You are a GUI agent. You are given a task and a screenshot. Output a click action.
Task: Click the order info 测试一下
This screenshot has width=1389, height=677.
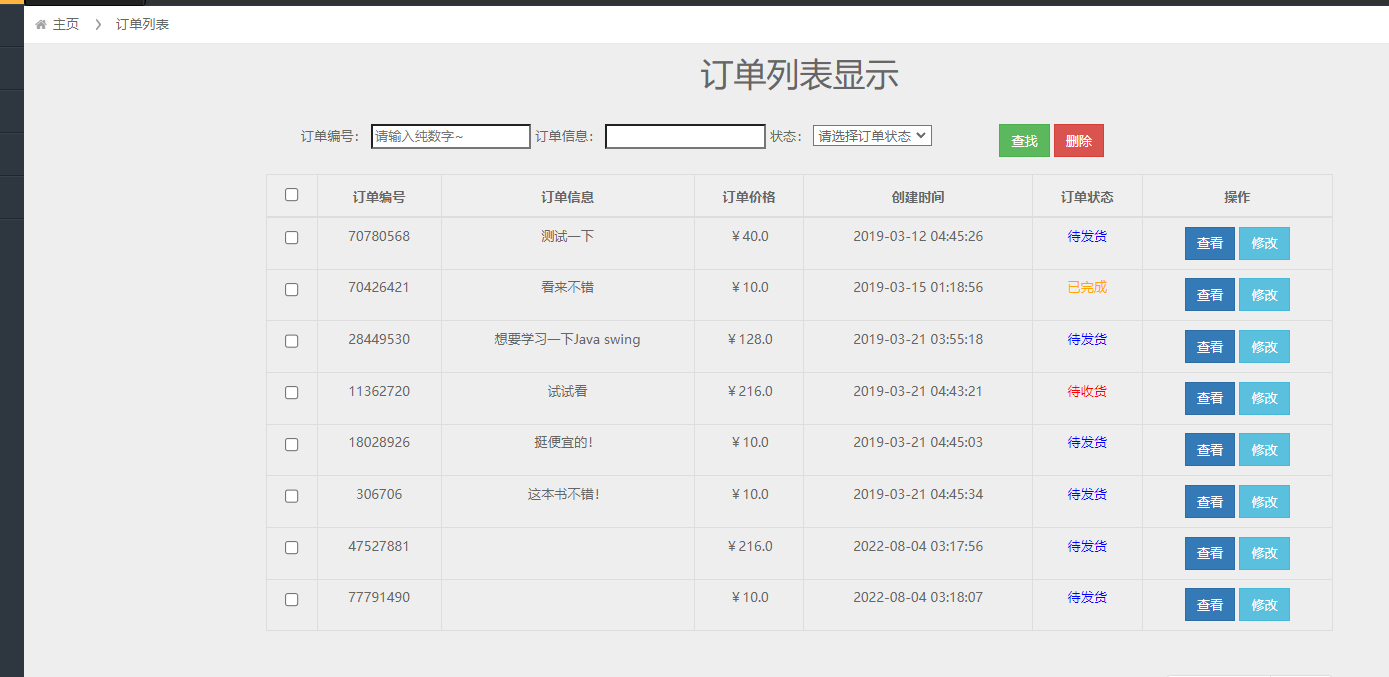568,236
